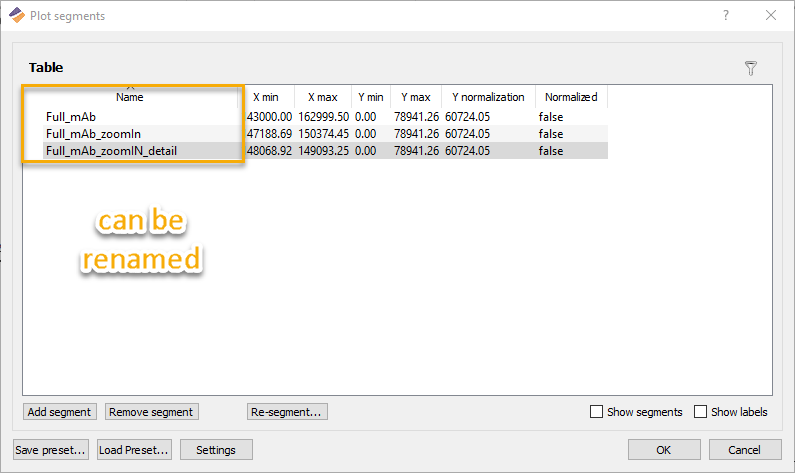Click the Add segment button
Screen dimensions: 795x473
pos(59,412)
